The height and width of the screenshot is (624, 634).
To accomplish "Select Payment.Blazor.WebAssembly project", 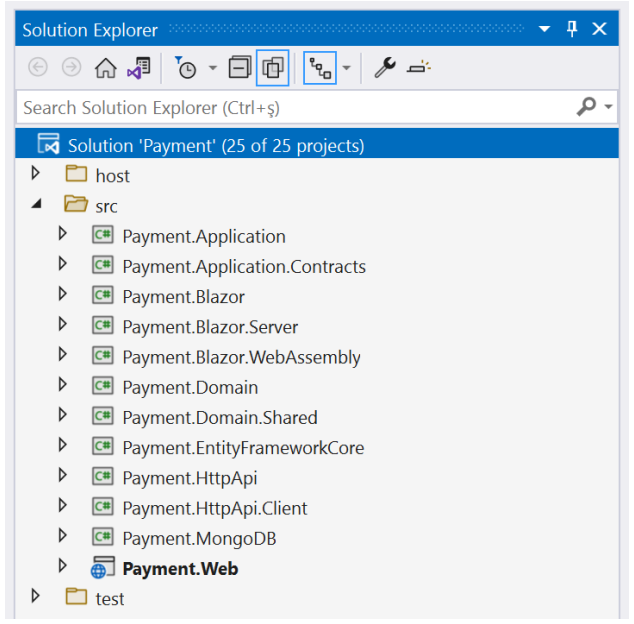I will point(241,357).
